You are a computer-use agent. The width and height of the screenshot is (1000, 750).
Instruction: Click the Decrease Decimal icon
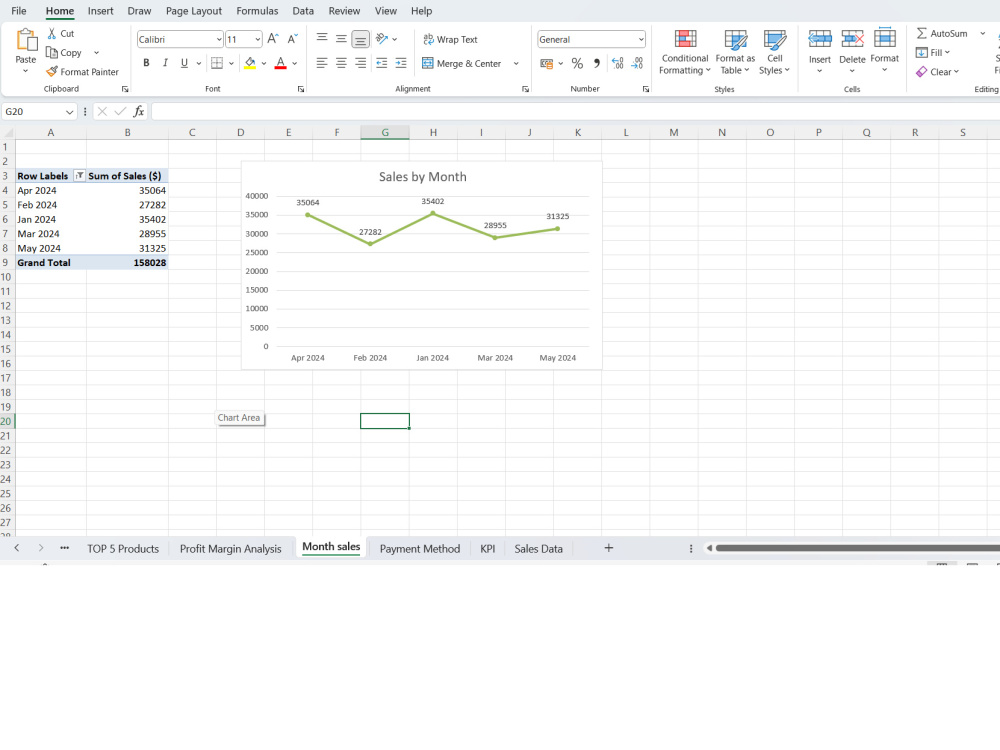[x=637, y=63]
